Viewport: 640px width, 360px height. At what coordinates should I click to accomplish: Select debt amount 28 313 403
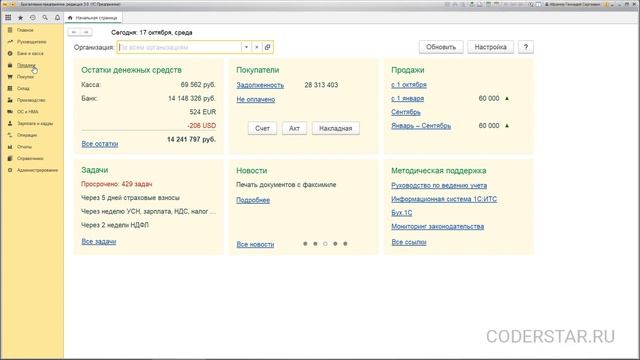(321, 85)
